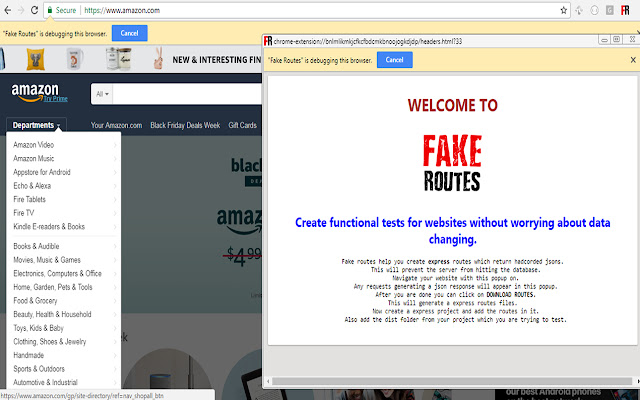Click the white mug product thumbnail
Image resolution: width=640 pixels, height=400 pixels.
[75, 59]
